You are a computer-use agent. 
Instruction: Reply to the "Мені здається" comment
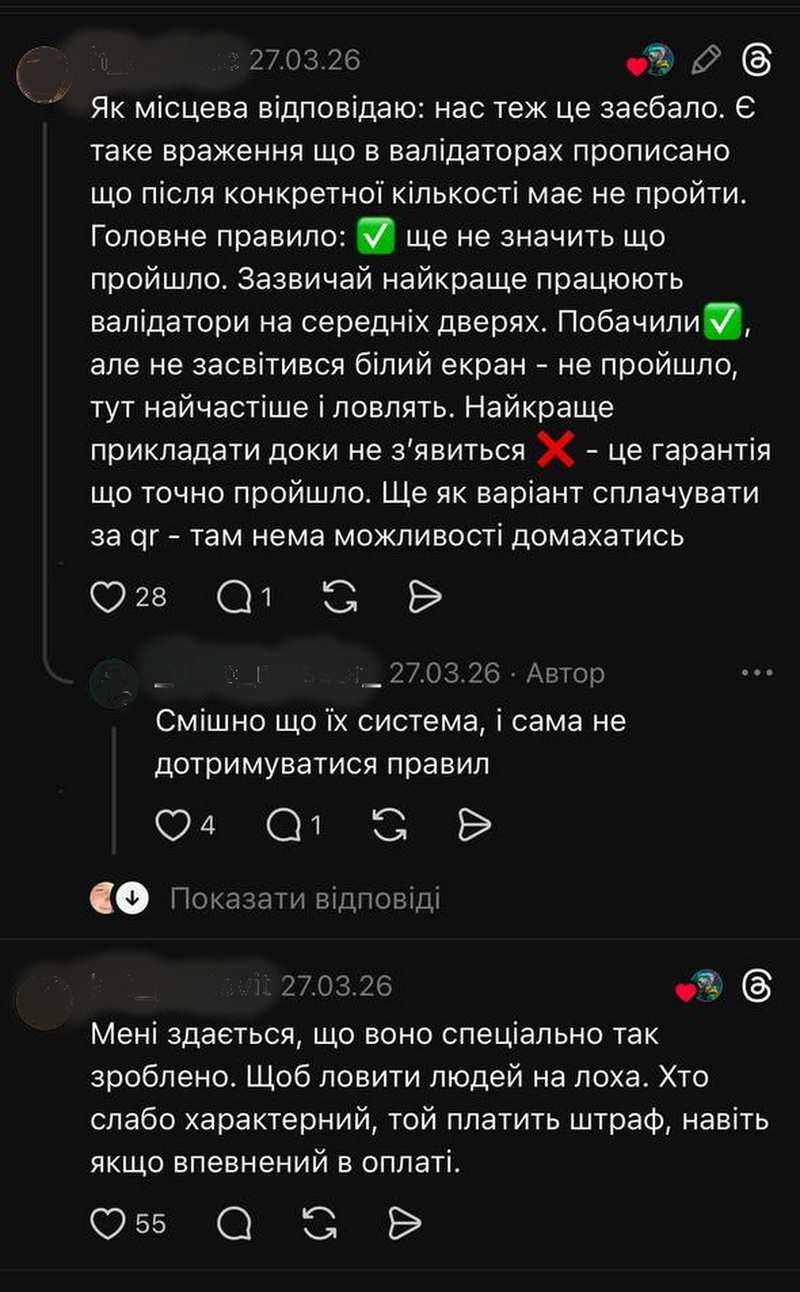pyautogui.click(x=234, y=1222)
